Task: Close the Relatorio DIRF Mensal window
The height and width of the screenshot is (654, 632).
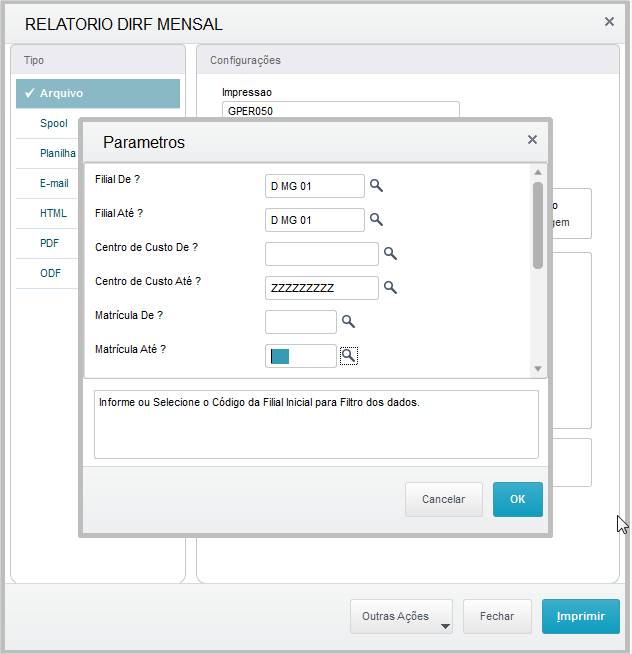Action: (x=609, y=22)
